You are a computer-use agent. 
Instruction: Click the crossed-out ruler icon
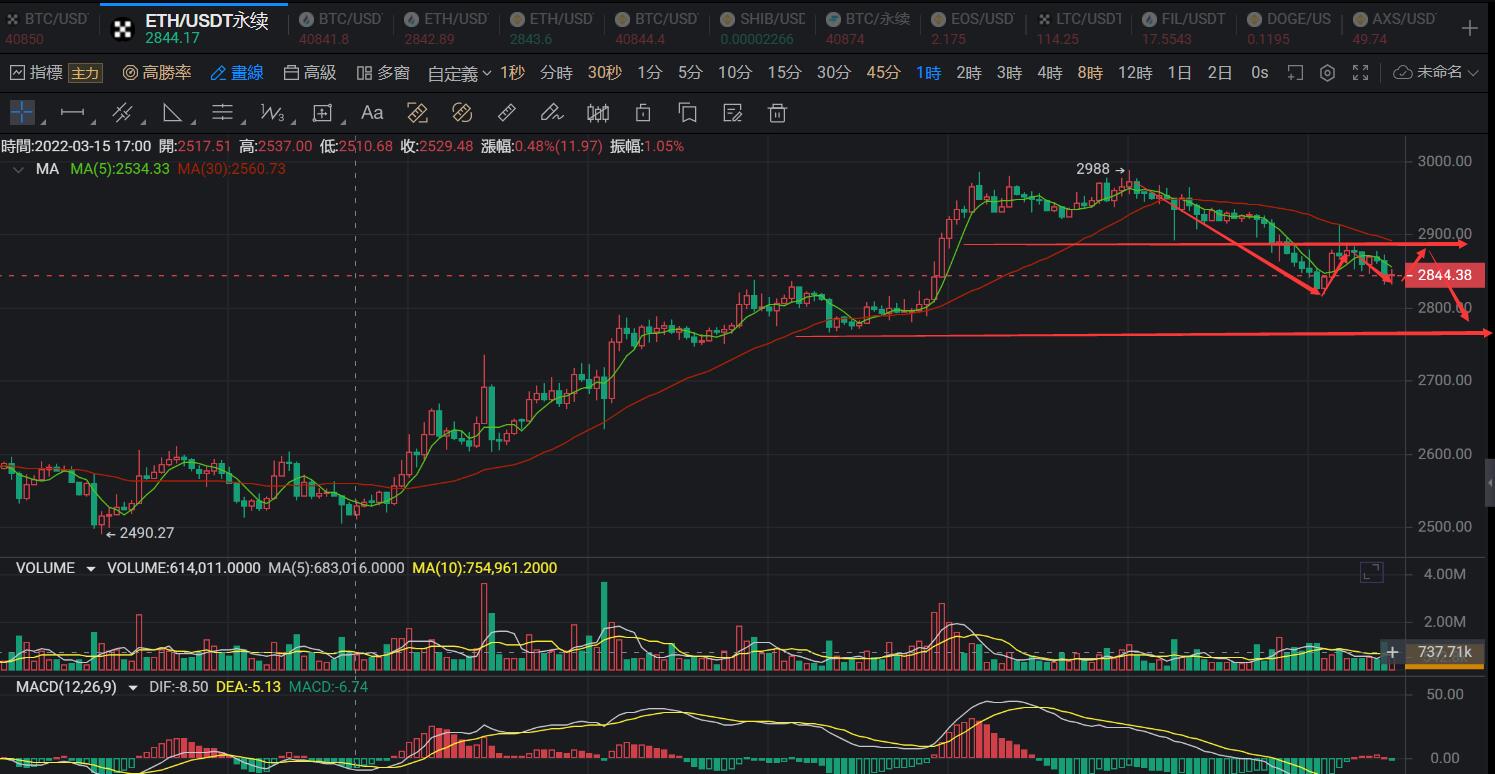coord(462,112)
